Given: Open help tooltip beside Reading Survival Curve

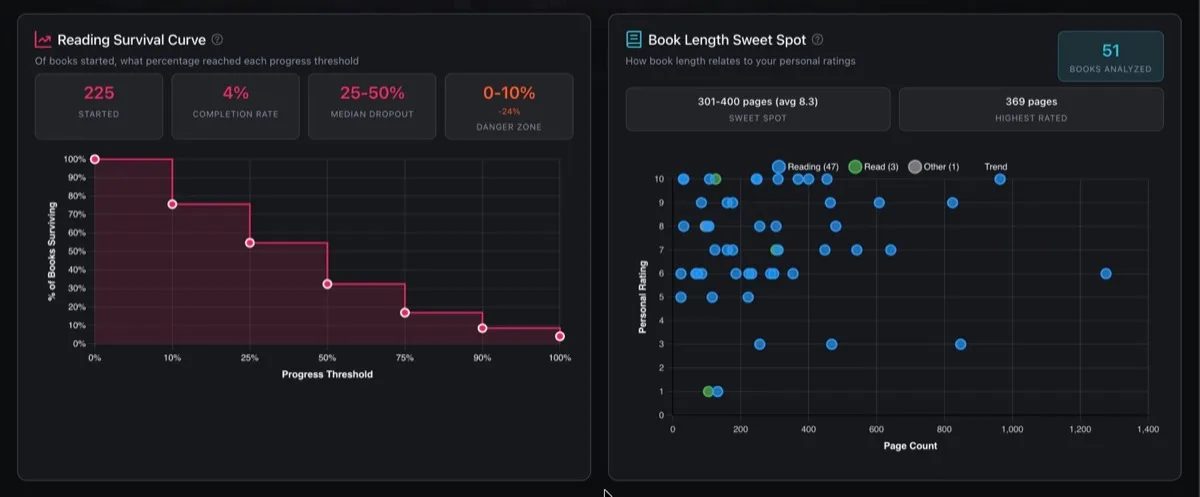Looking at the screenshot, I should point(217,40).
